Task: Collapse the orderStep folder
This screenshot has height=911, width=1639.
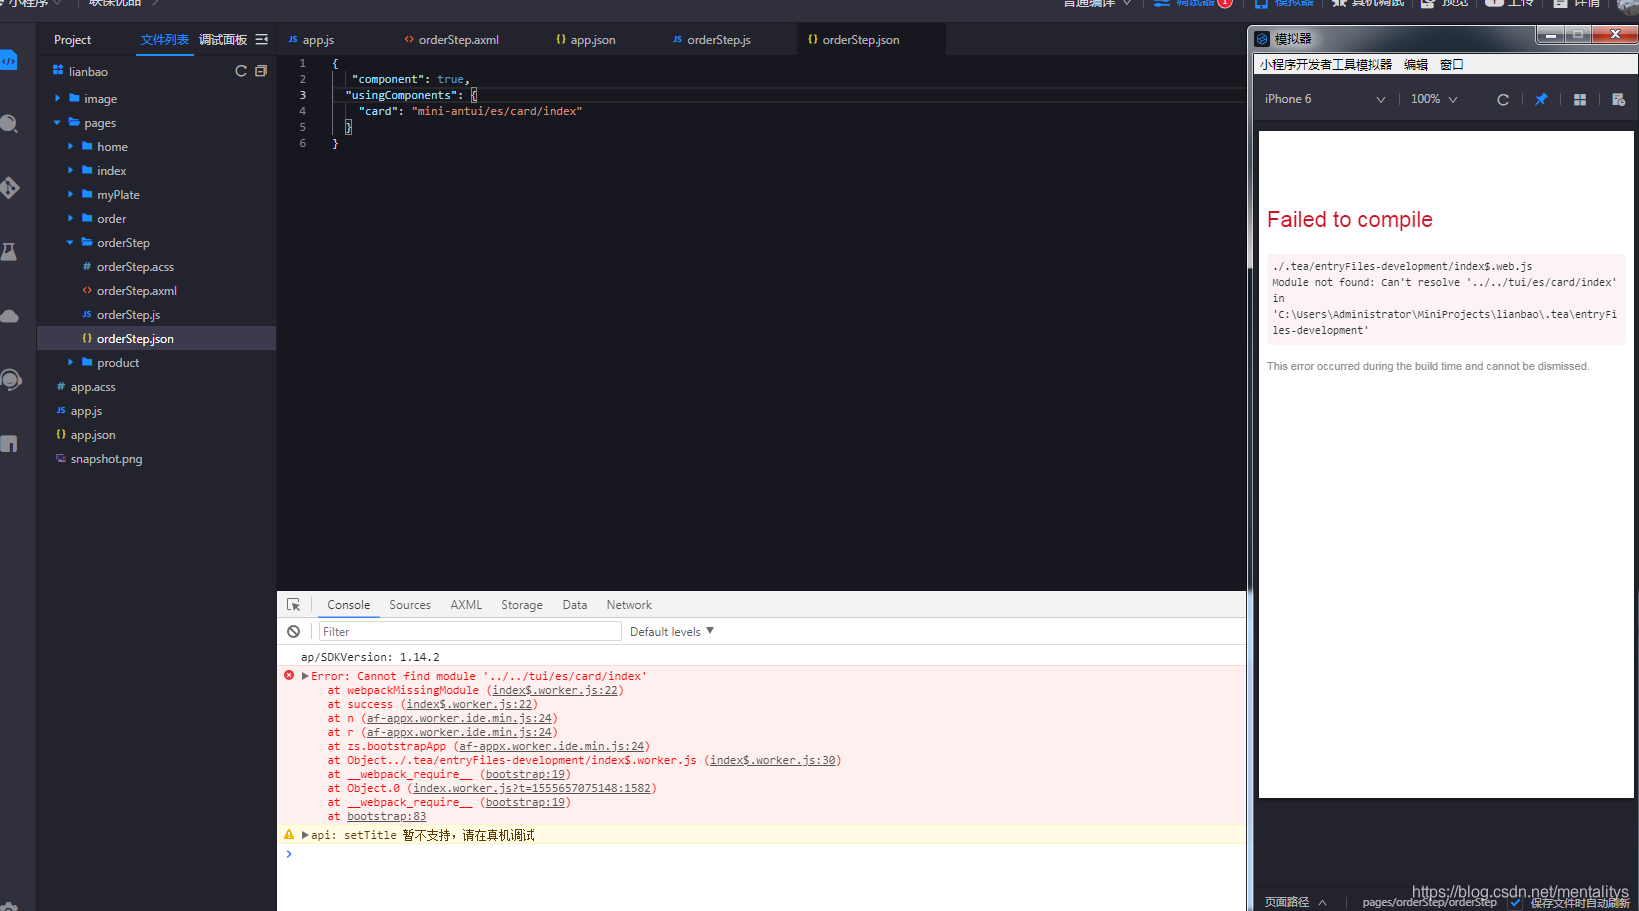Action: 70,243
